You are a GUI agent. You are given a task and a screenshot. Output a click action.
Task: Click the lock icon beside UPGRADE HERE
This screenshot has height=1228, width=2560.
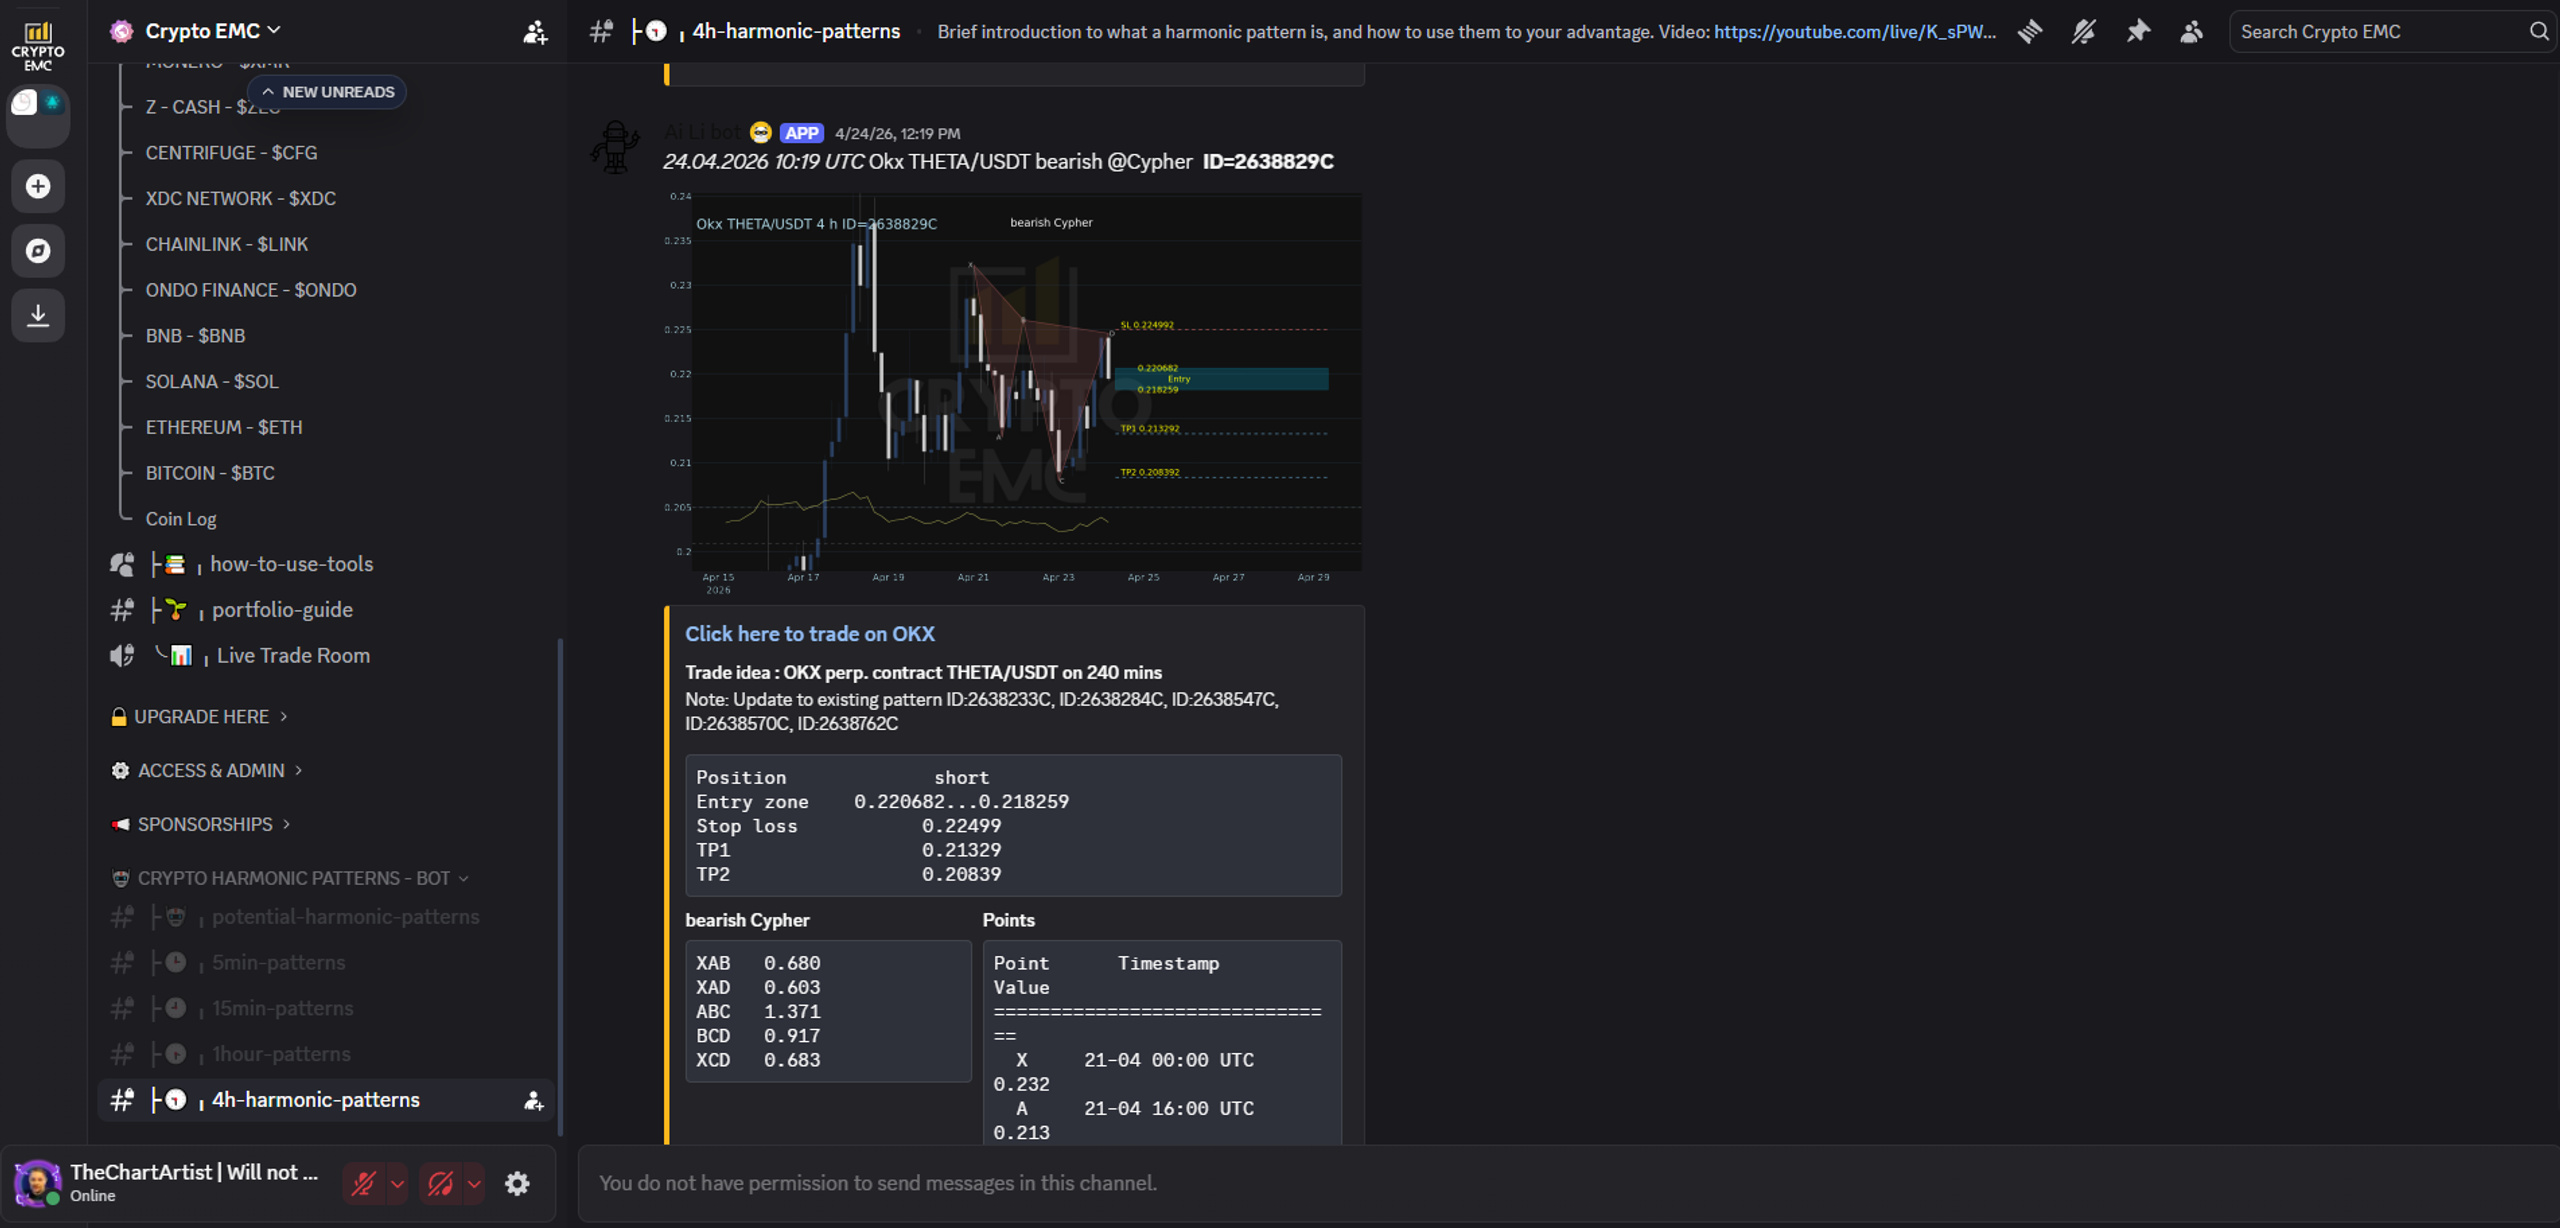[119, 717]
